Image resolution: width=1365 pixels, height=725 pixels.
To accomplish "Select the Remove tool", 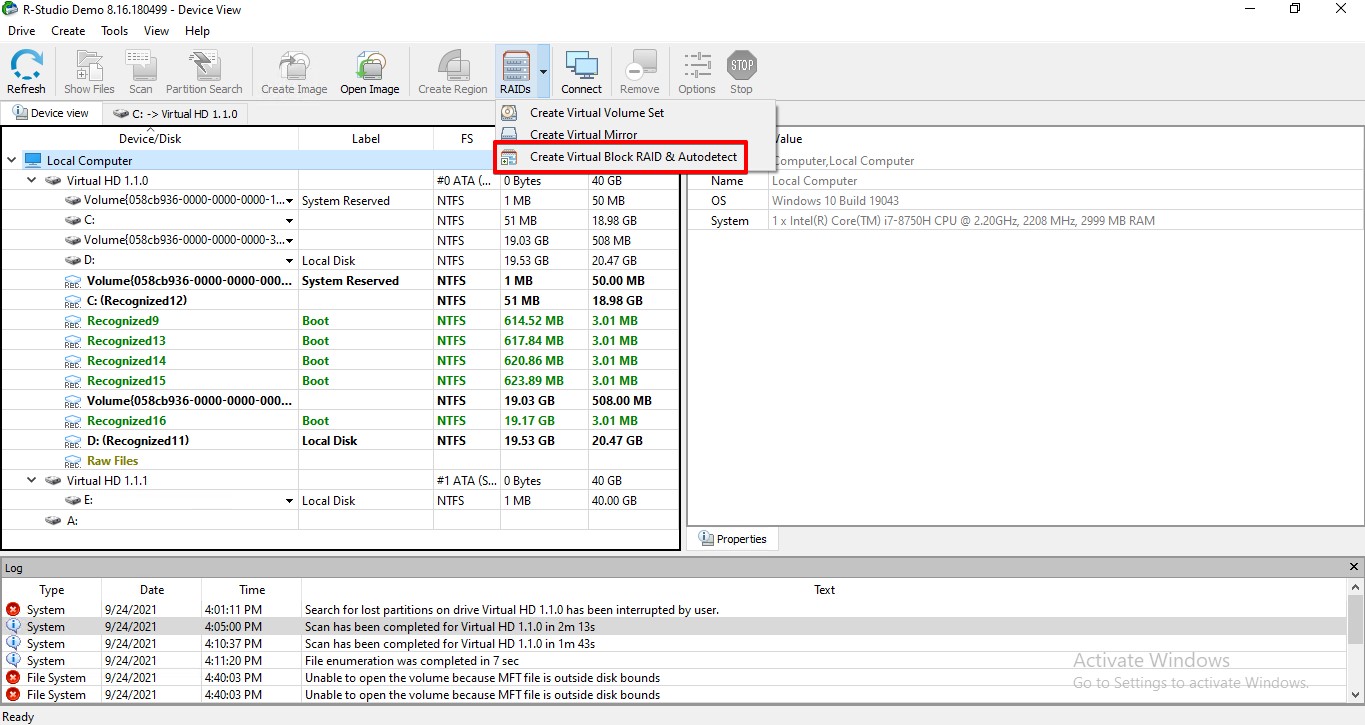I will click(x=640, y=70).
